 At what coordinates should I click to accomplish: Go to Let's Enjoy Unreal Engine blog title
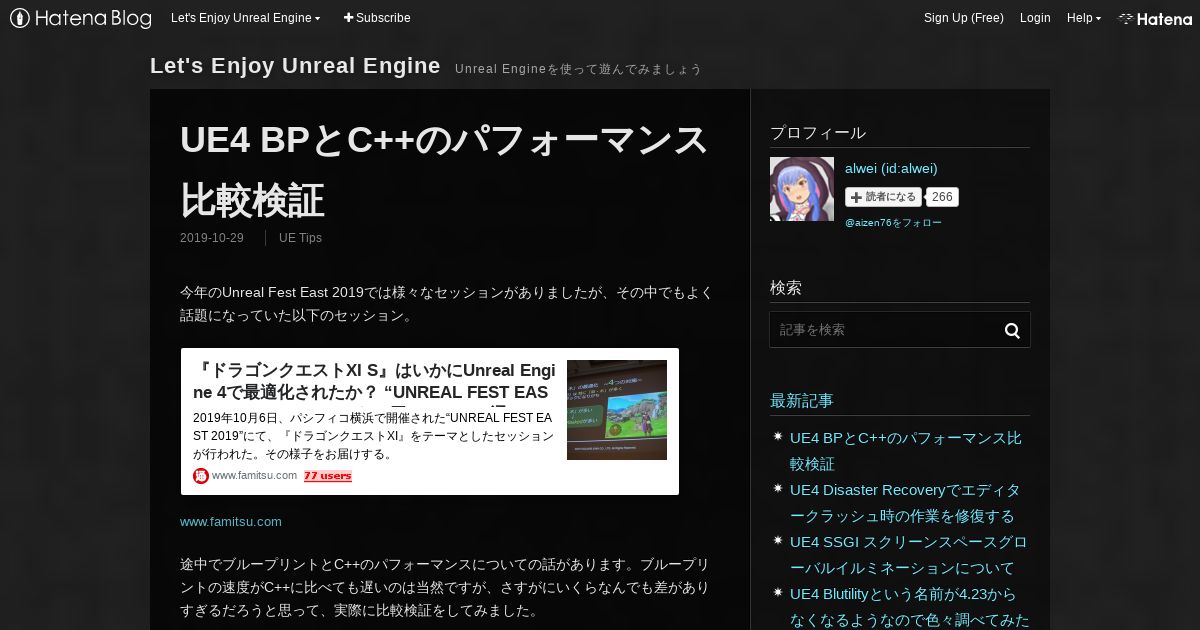click(295, 66)
